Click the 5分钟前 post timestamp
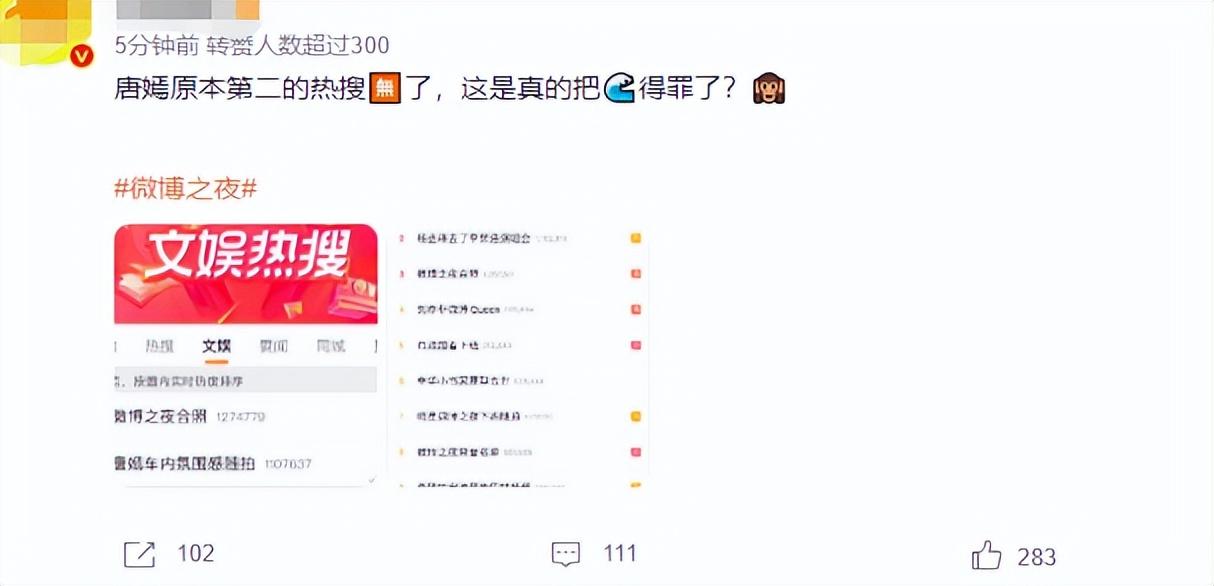Image resolution: width=1214 pixels, height=586 pixels. (x=157, y=45)
